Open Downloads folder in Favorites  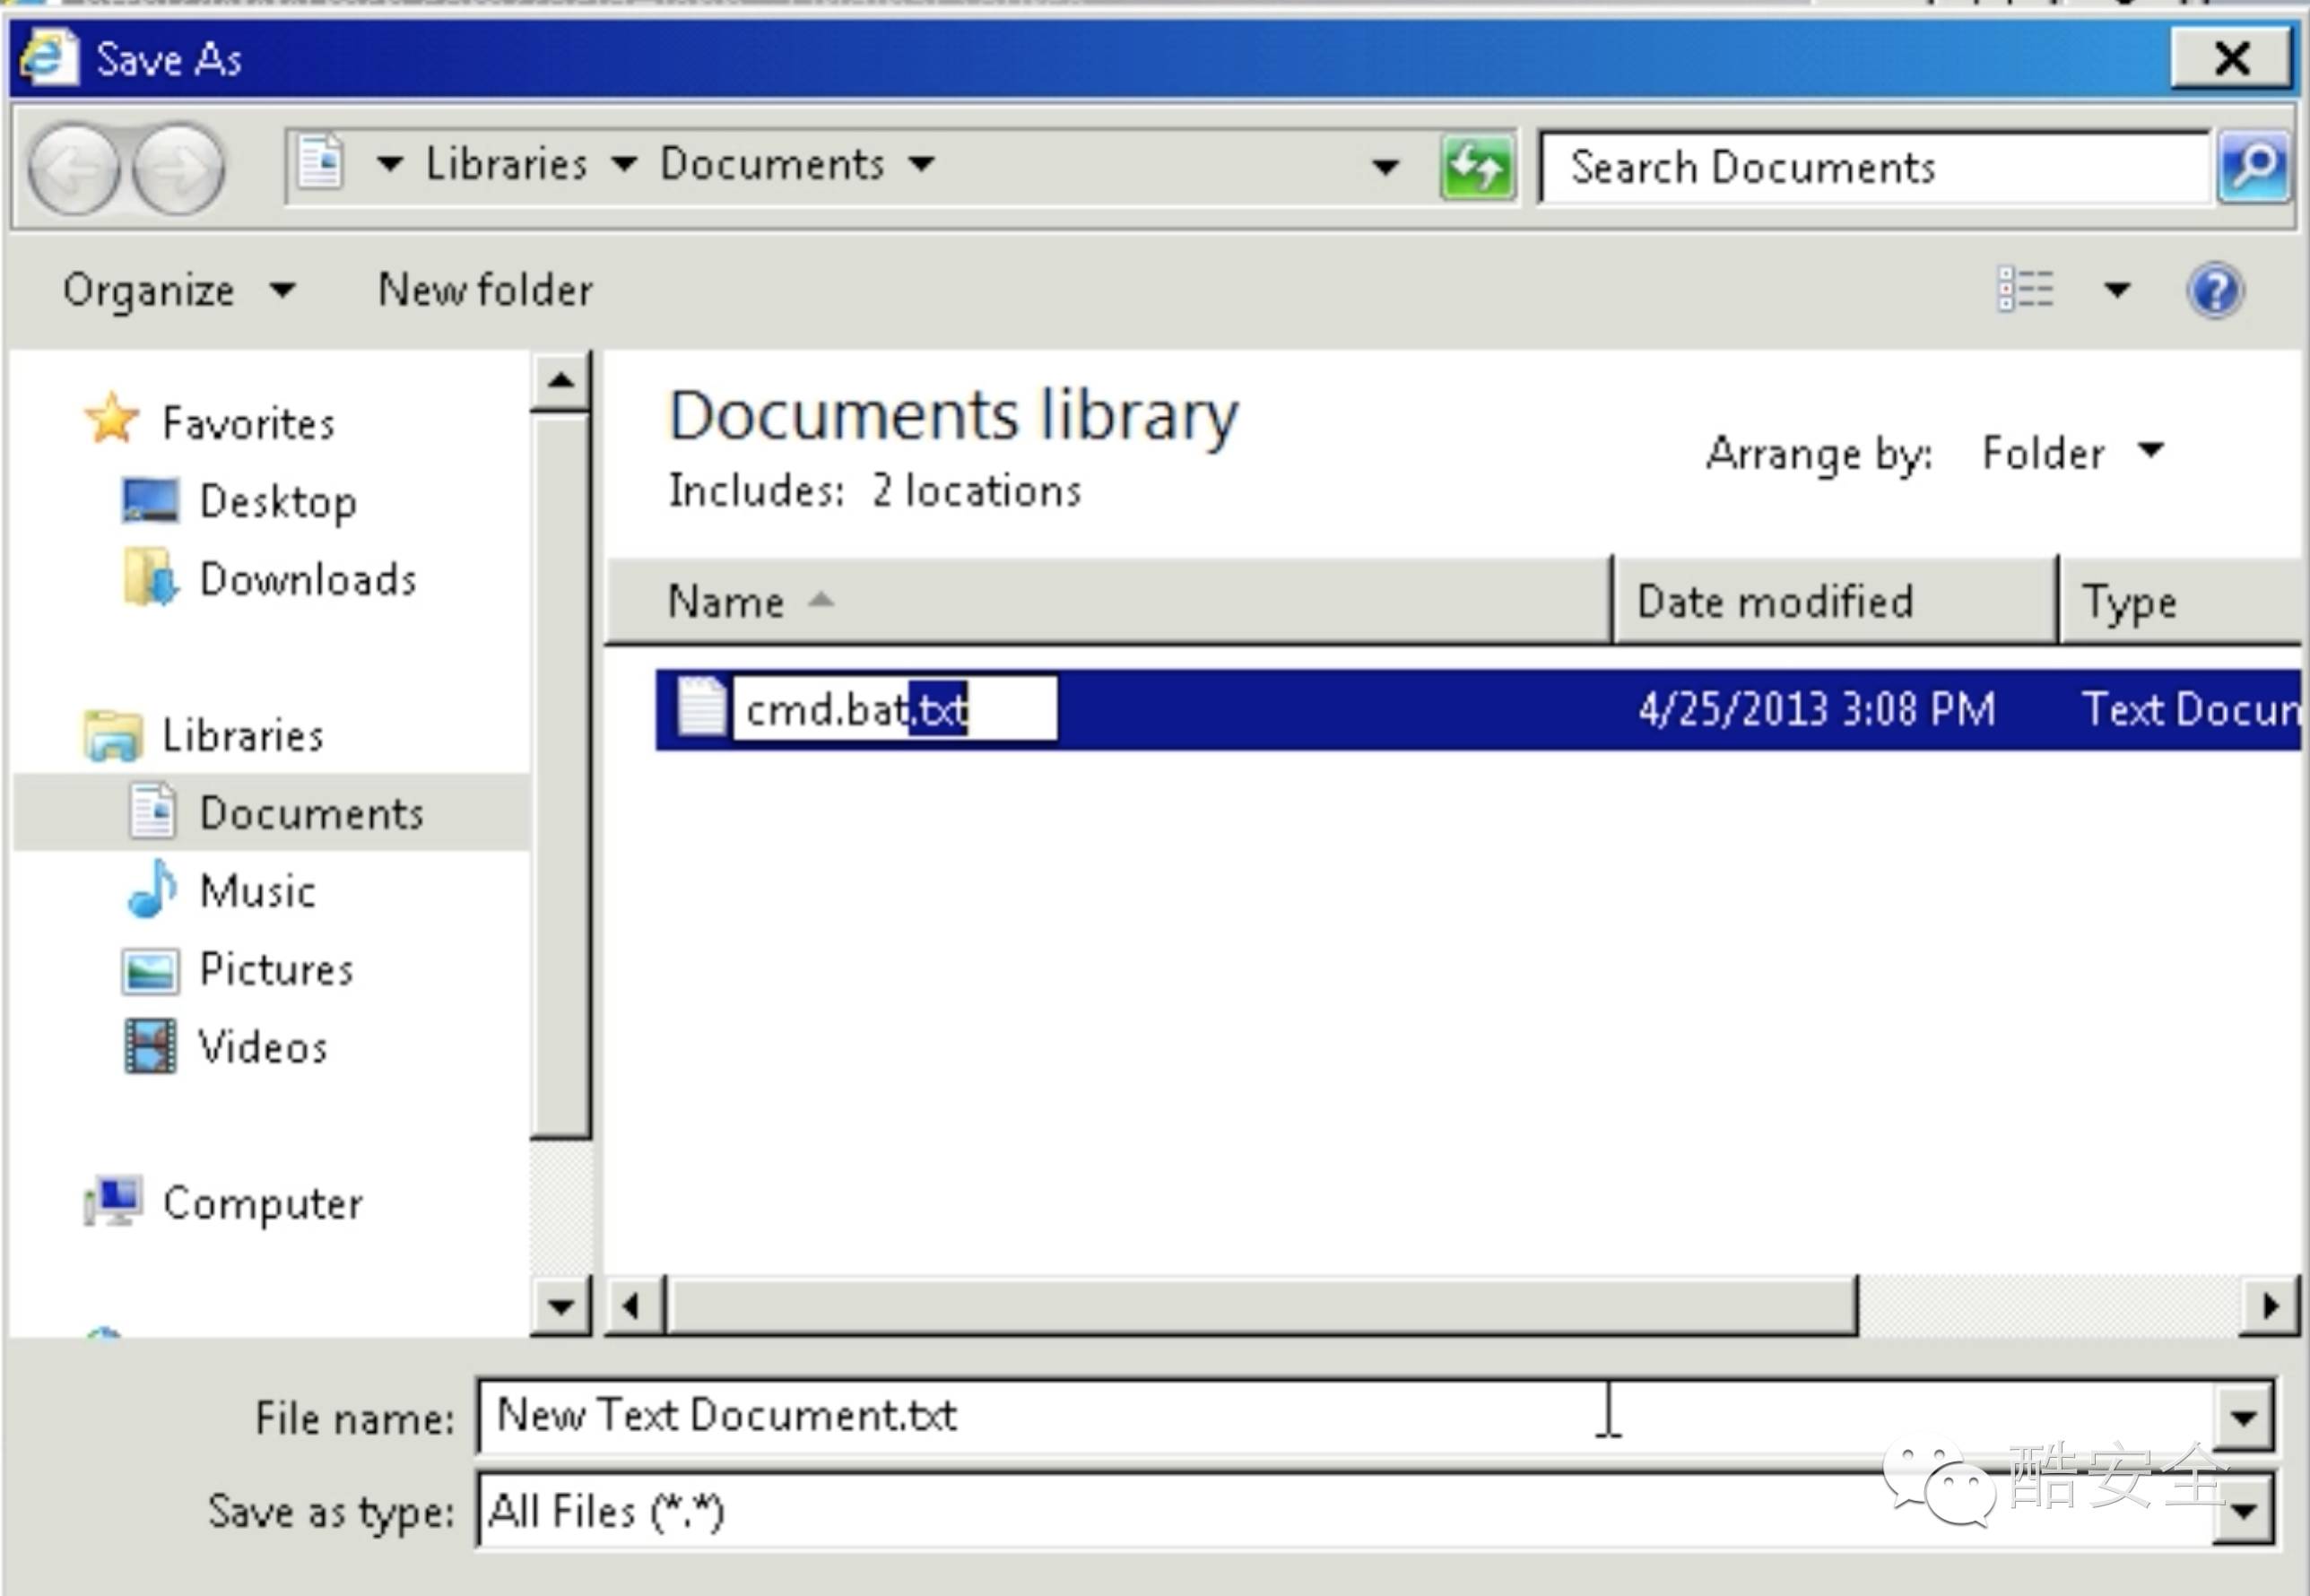[x=307, y=579]
